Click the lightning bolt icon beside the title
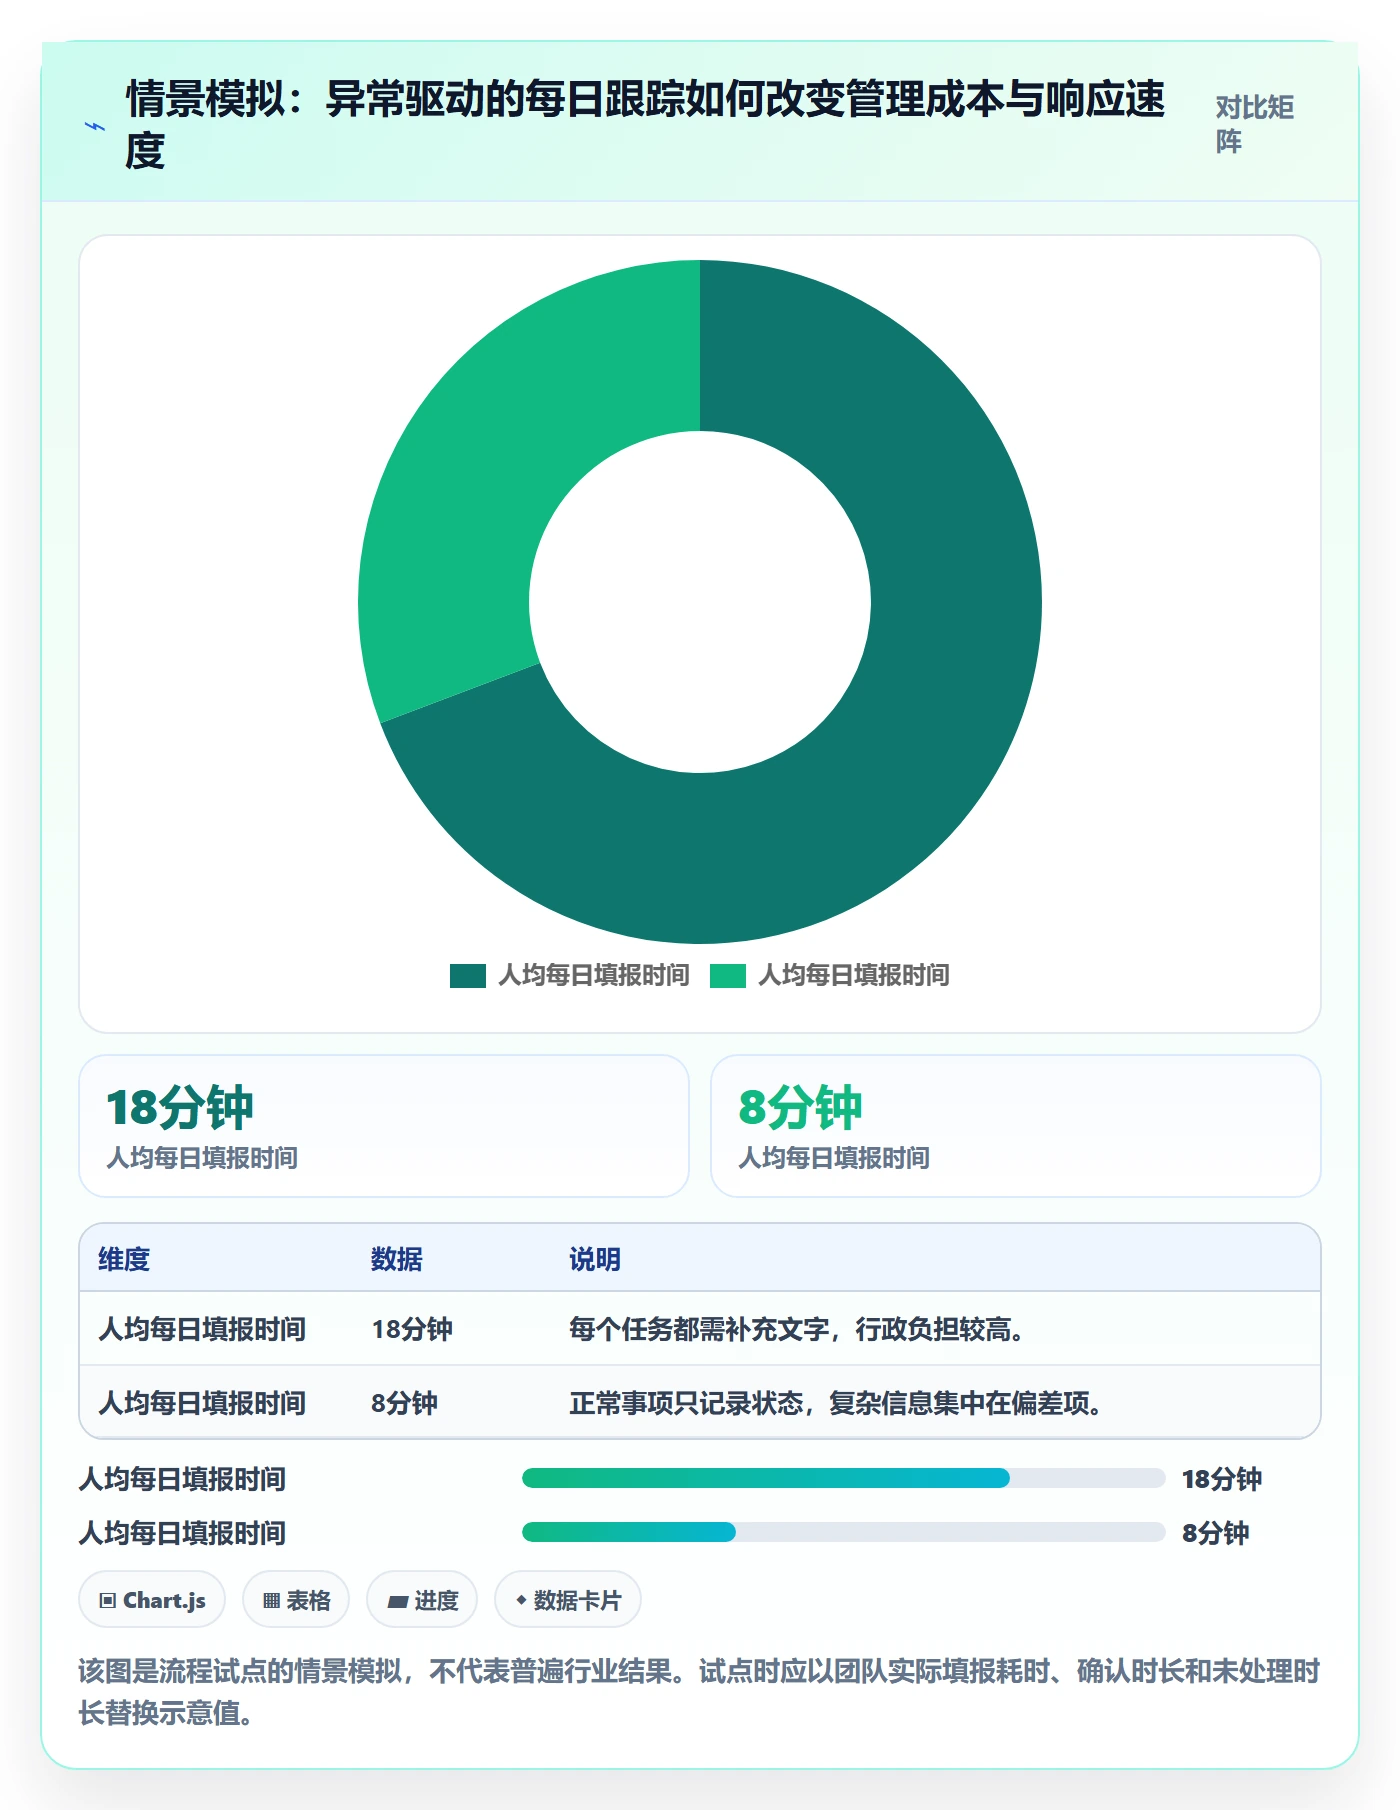The height and width of the screenshot is (1810, 1400). point(95,126)
